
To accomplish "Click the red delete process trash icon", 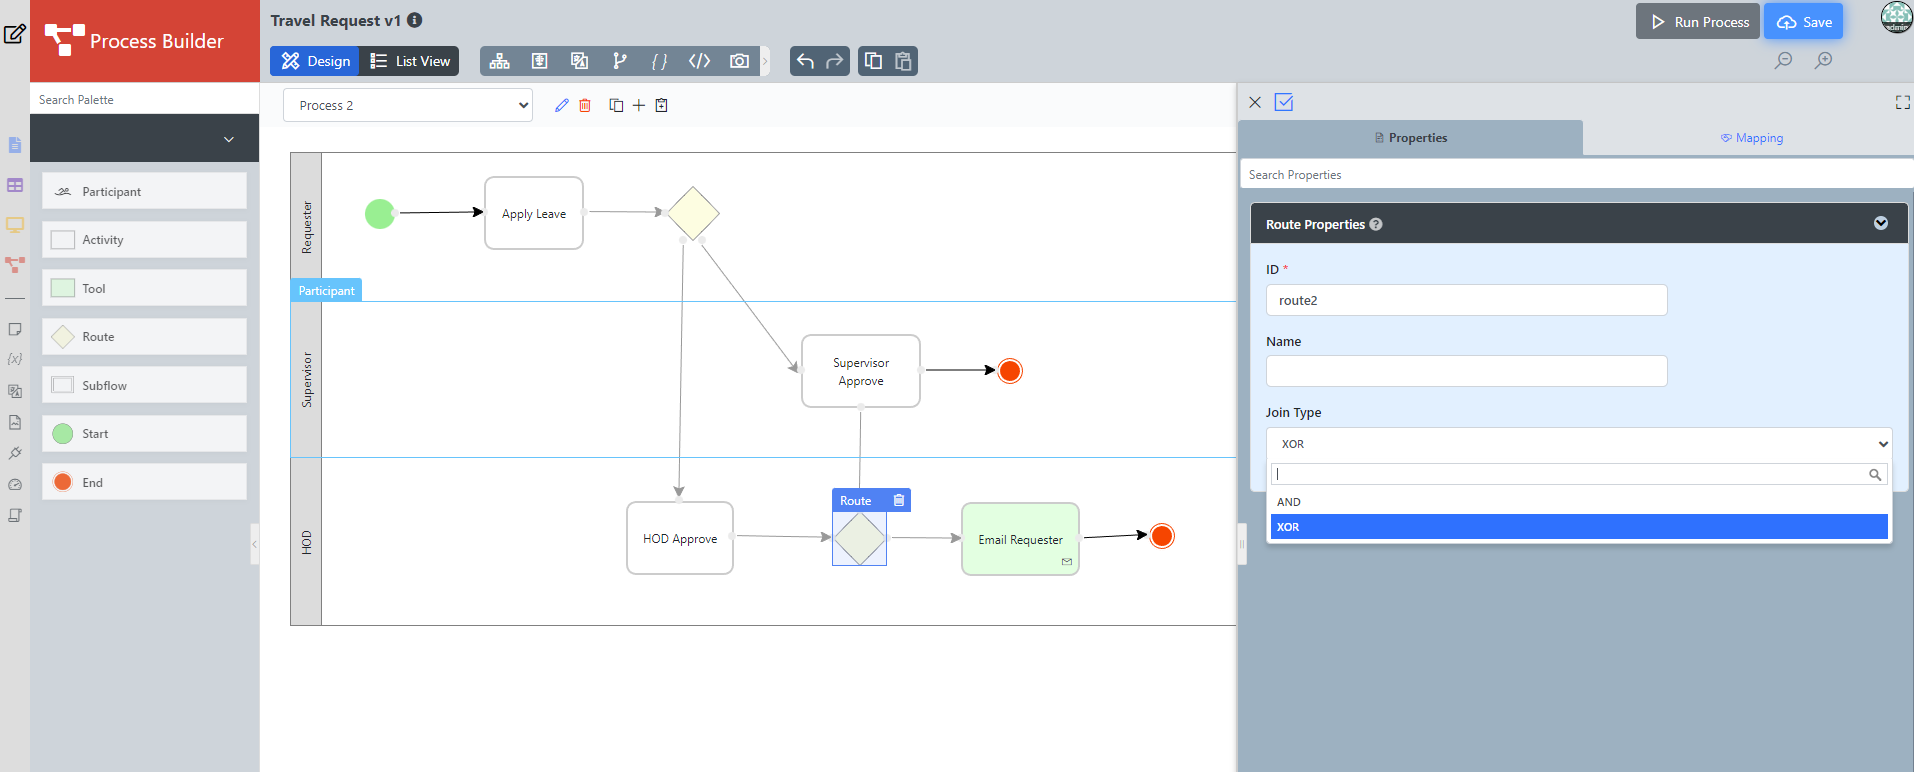I will [x=585, y=105].
